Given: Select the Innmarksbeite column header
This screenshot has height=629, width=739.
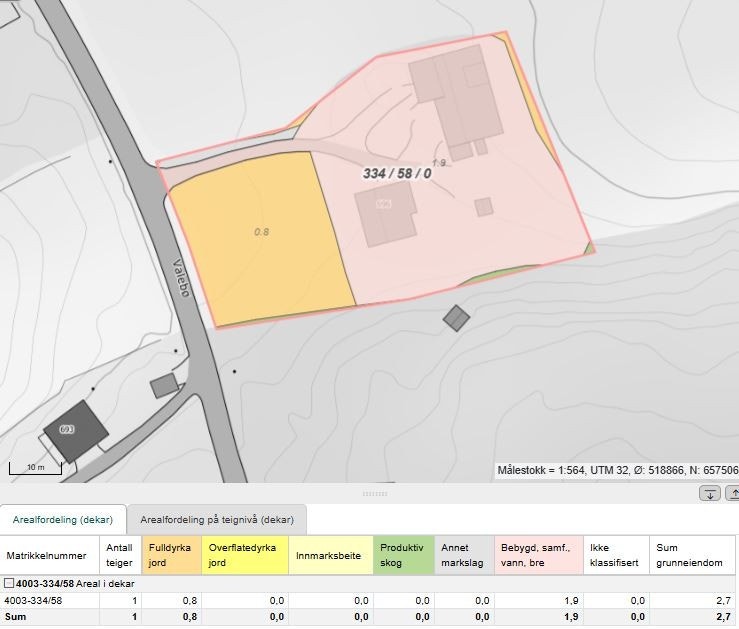Looking at the screenshot, I should (331, 555).
